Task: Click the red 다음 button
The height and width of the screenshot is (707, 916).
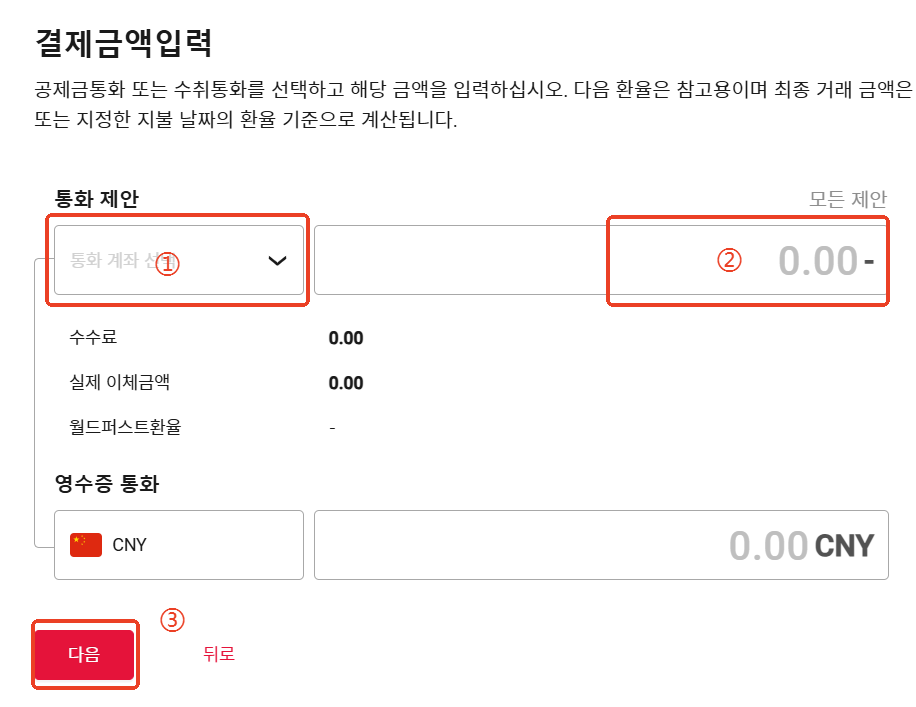Action: click(x=85, y=654)
